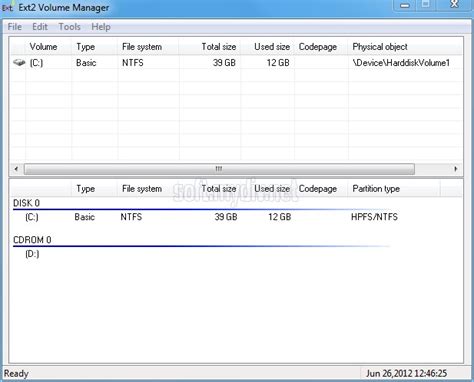Image resolution: width=474 pixels, height=382 pixels.
Task: Select the (D:) drive under CDROM 0
Action: pos(32,254)
